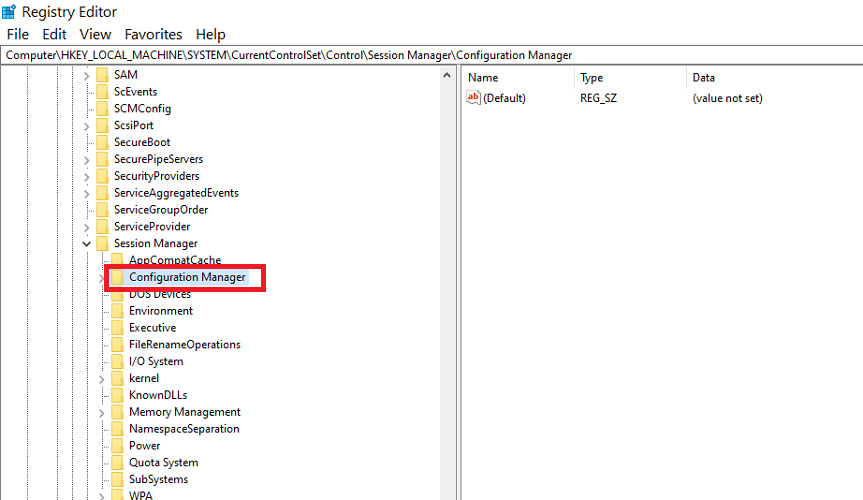Select the DOS Devices key label
Screen dimensions: 863x500
(160, 295)
